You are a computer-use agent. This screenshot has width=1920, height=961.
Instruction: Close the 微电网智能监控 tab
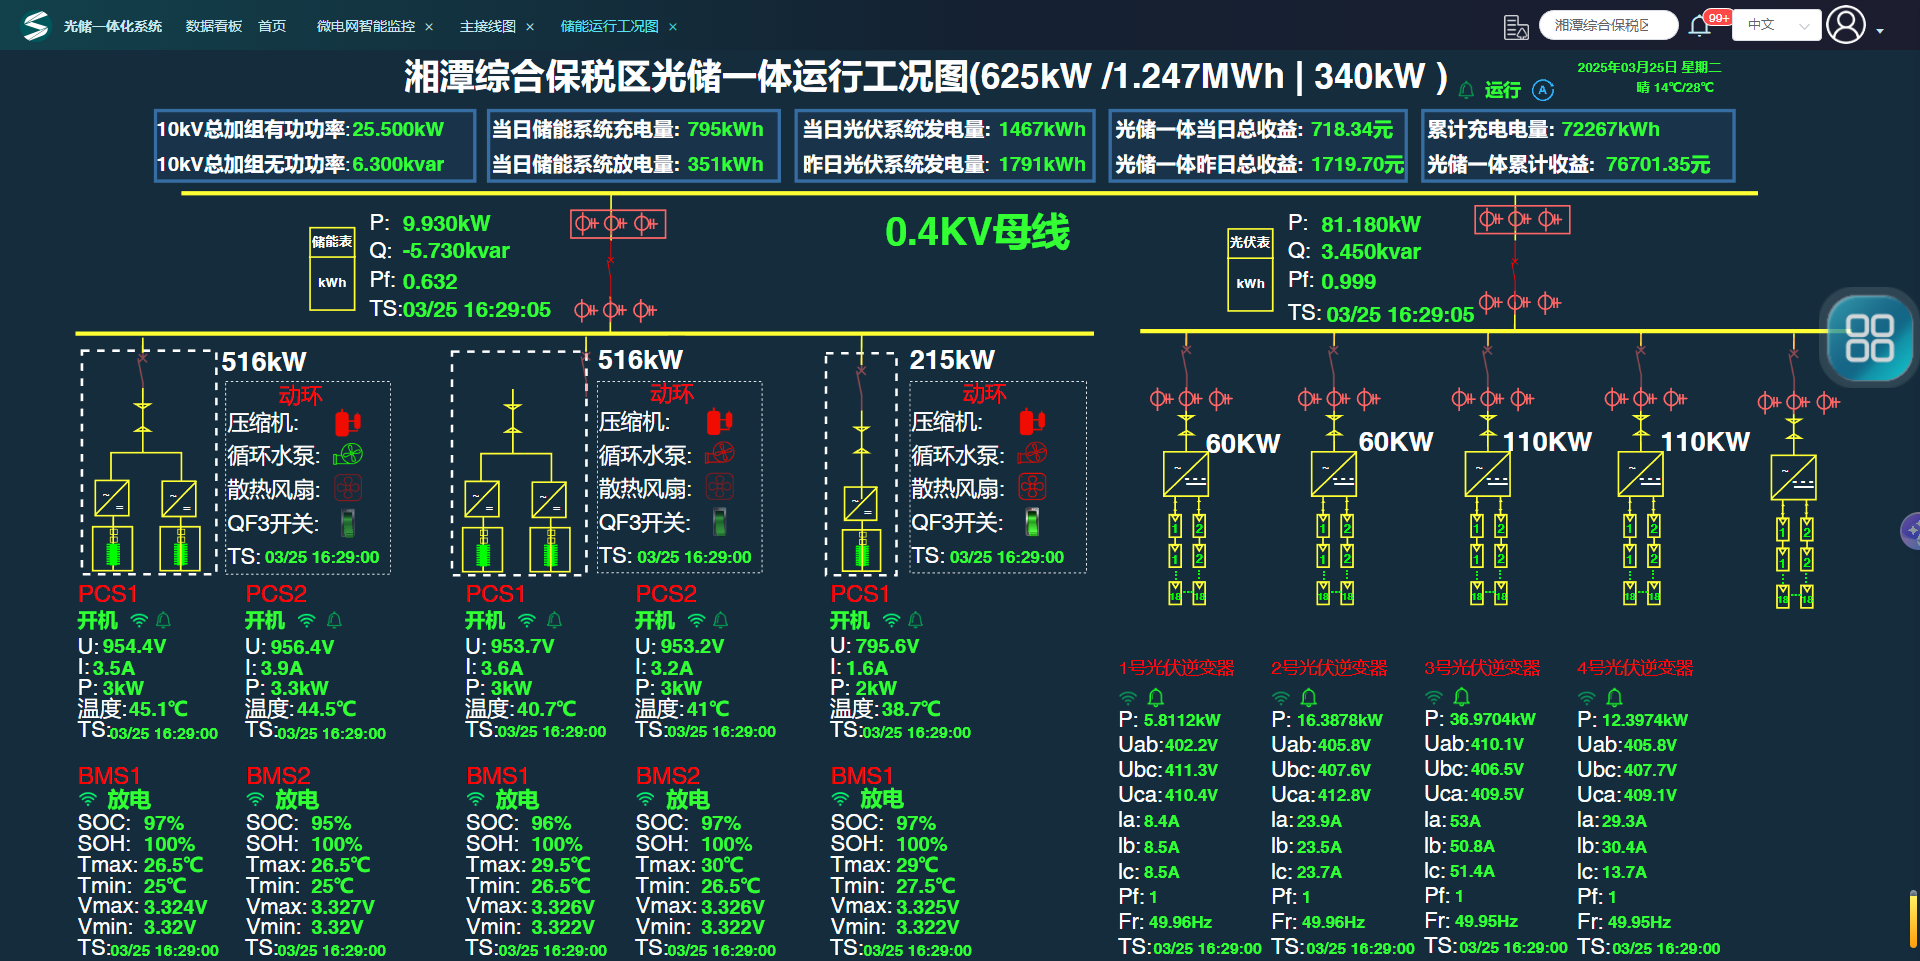coord(429,27)
